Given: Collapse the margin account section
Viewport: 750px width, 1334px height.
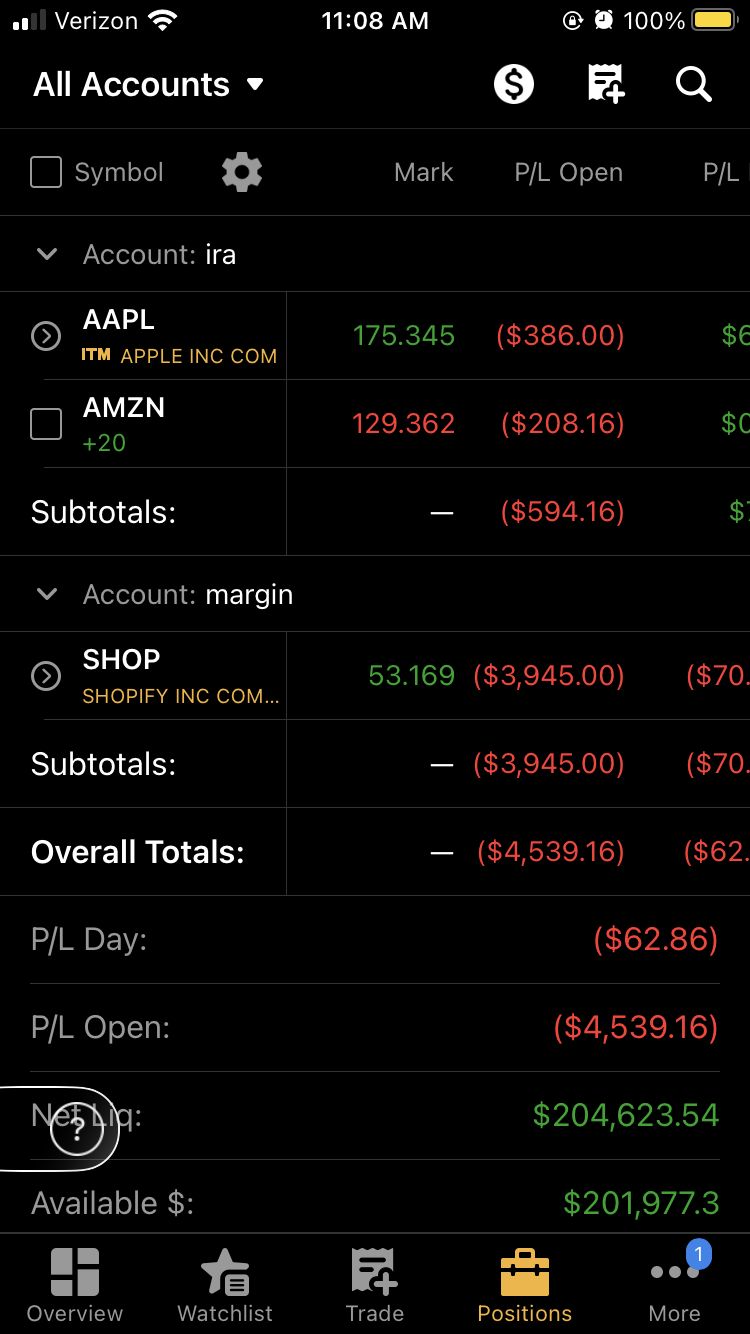Looking at the screenshot, I should click(x=46, y=594).
